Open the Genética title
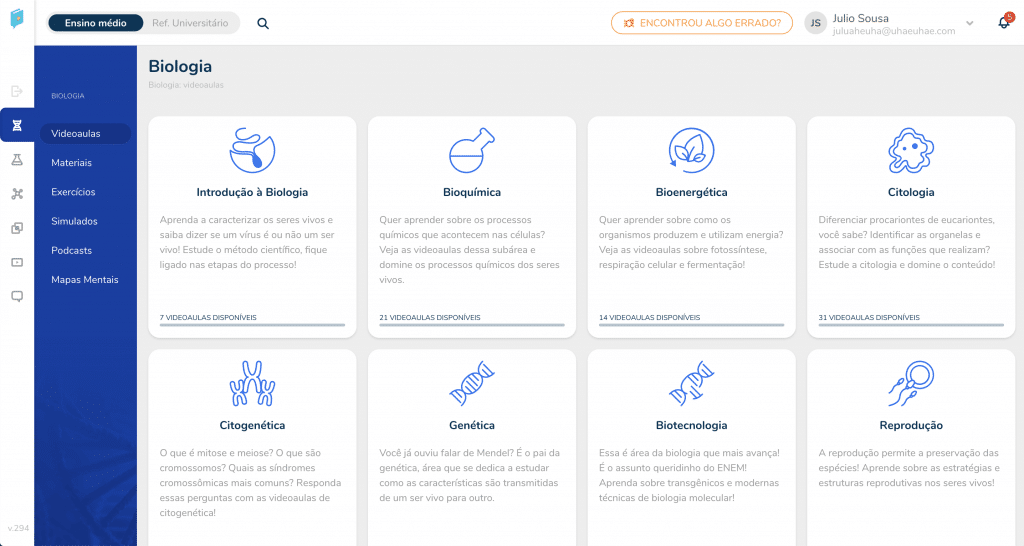The image size is (1024, 546). 472,425
